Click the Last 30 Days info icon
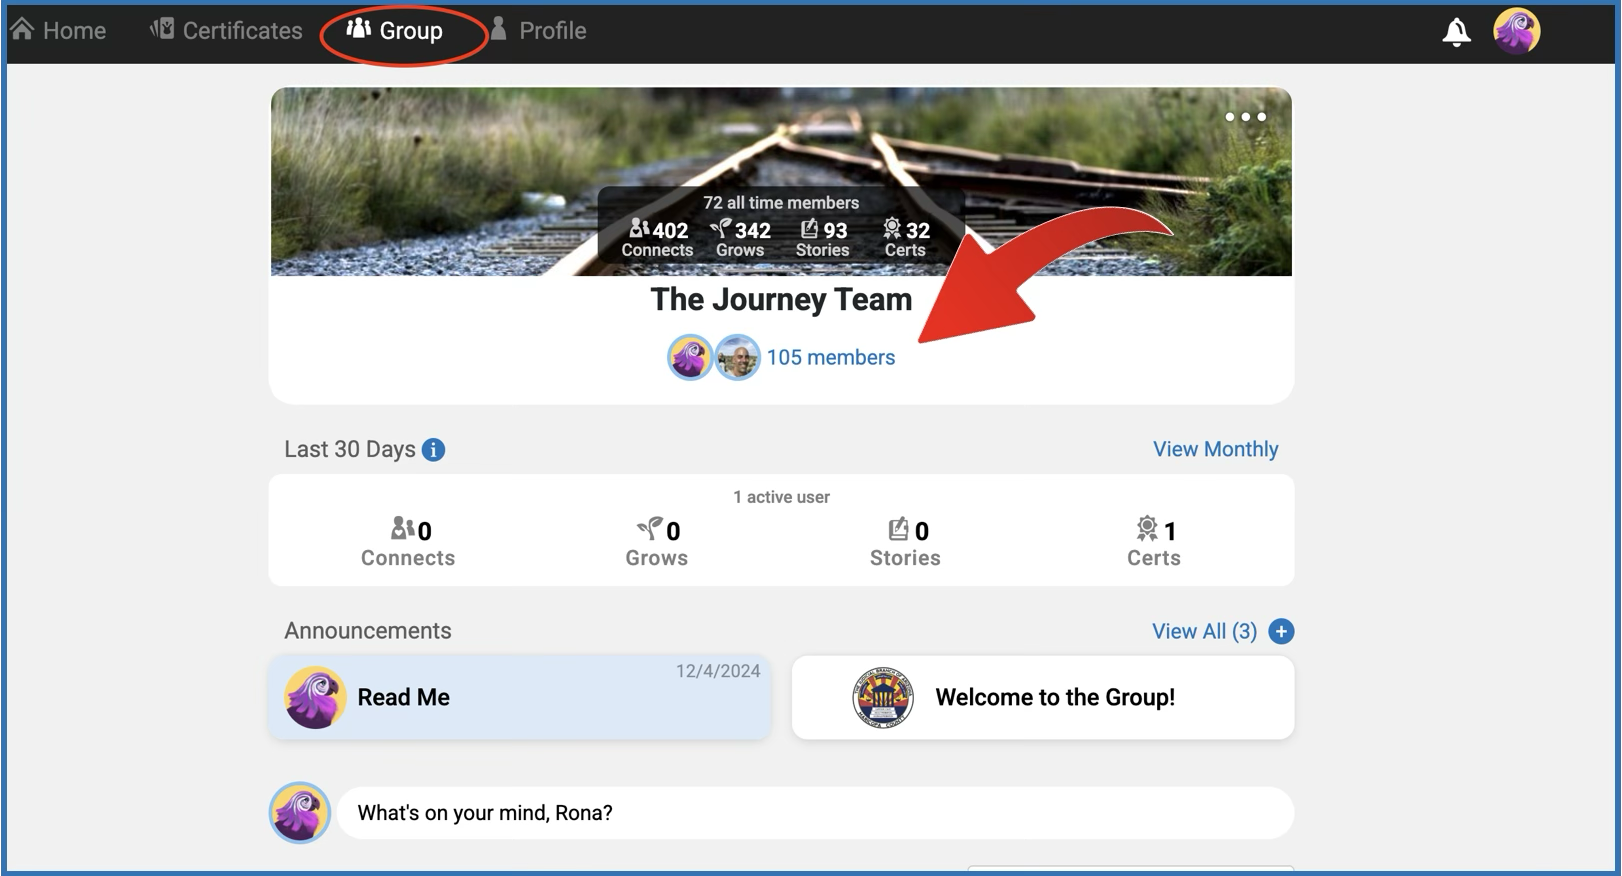The height and width of the screenshot is (876, 1622). click(x=433, y=450)
